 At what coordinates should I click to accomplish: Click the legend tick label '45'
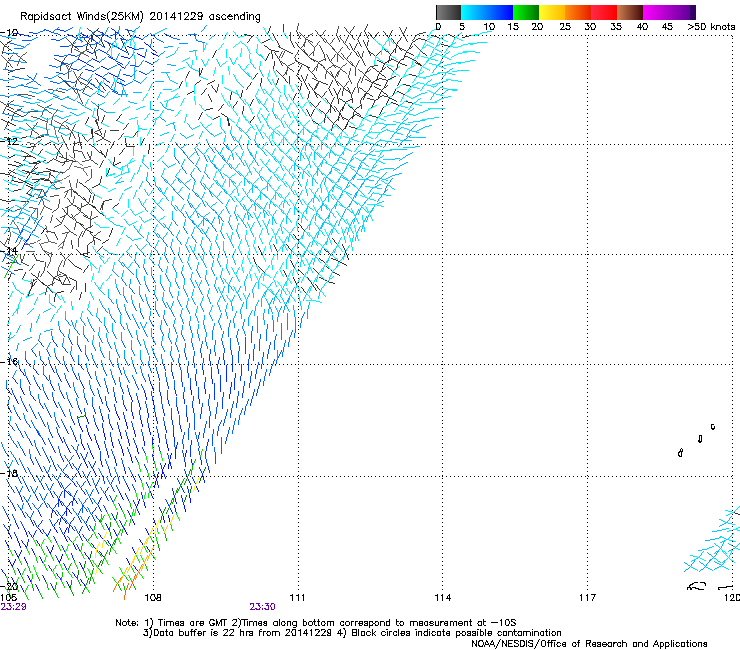pos(667,27)
